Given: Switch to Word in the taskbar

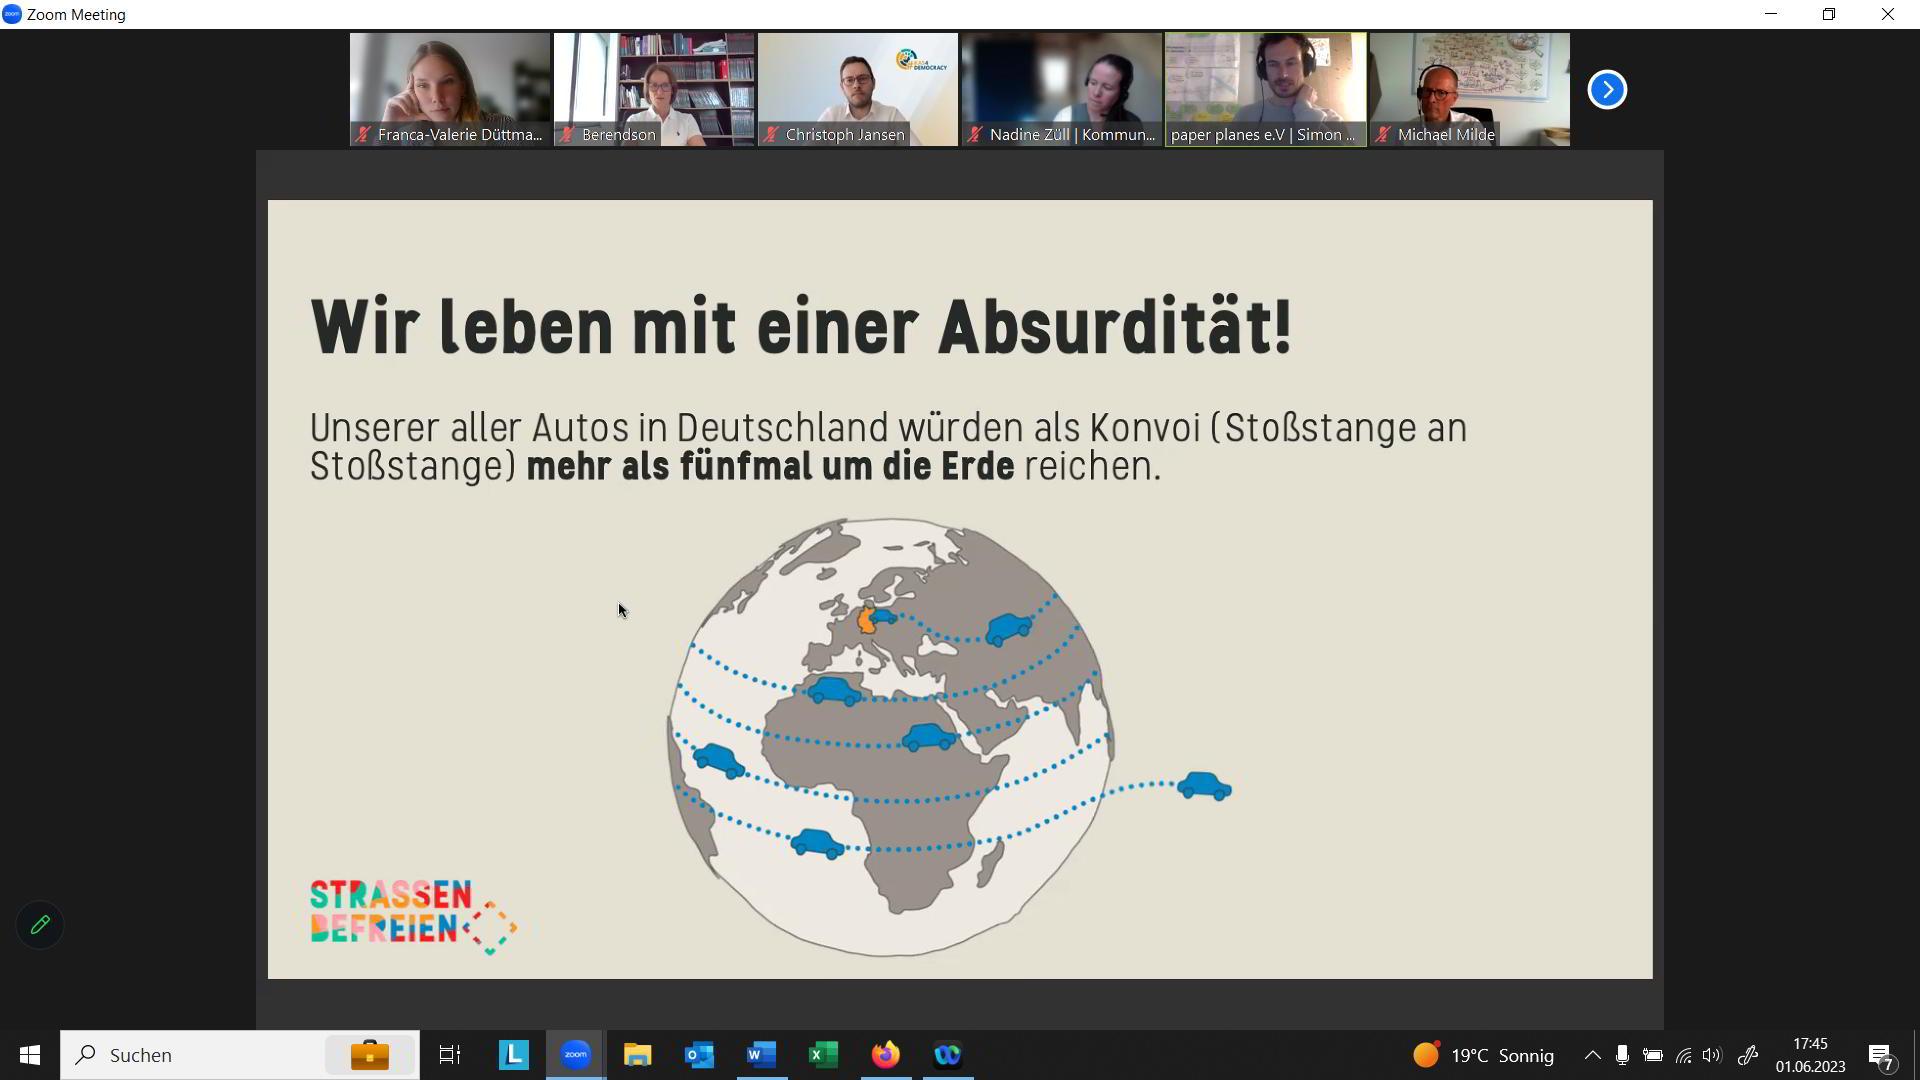Looking at the screenshot, I should [761, 1055].
